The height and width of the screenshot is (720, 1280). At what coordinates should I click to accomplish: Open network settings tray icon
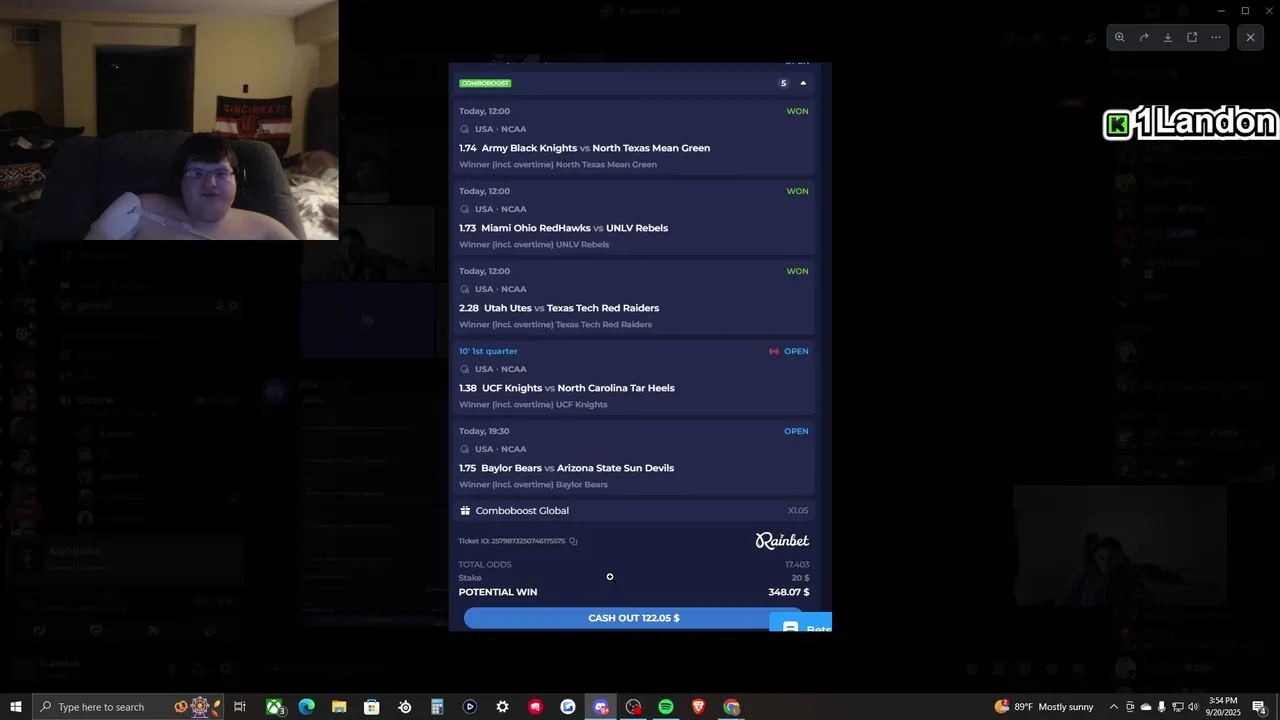point(1177,707)
